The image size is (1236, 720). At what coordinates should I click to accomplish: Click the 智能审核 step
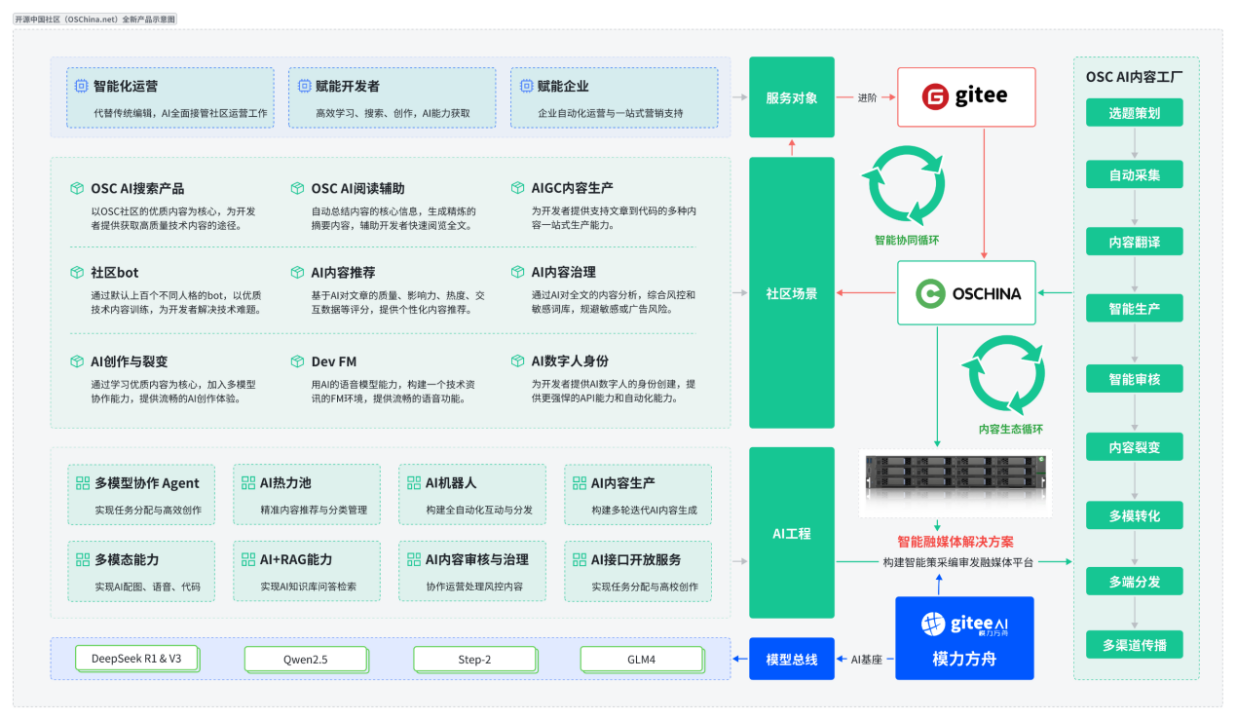1134,379
